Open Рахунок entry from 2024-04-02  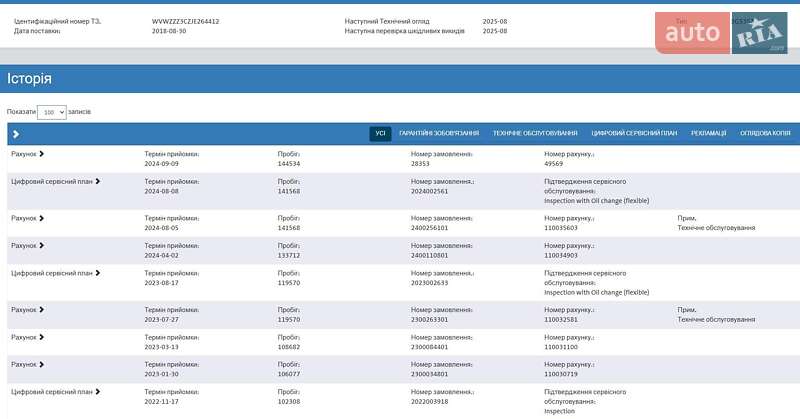tap(28, 245)
